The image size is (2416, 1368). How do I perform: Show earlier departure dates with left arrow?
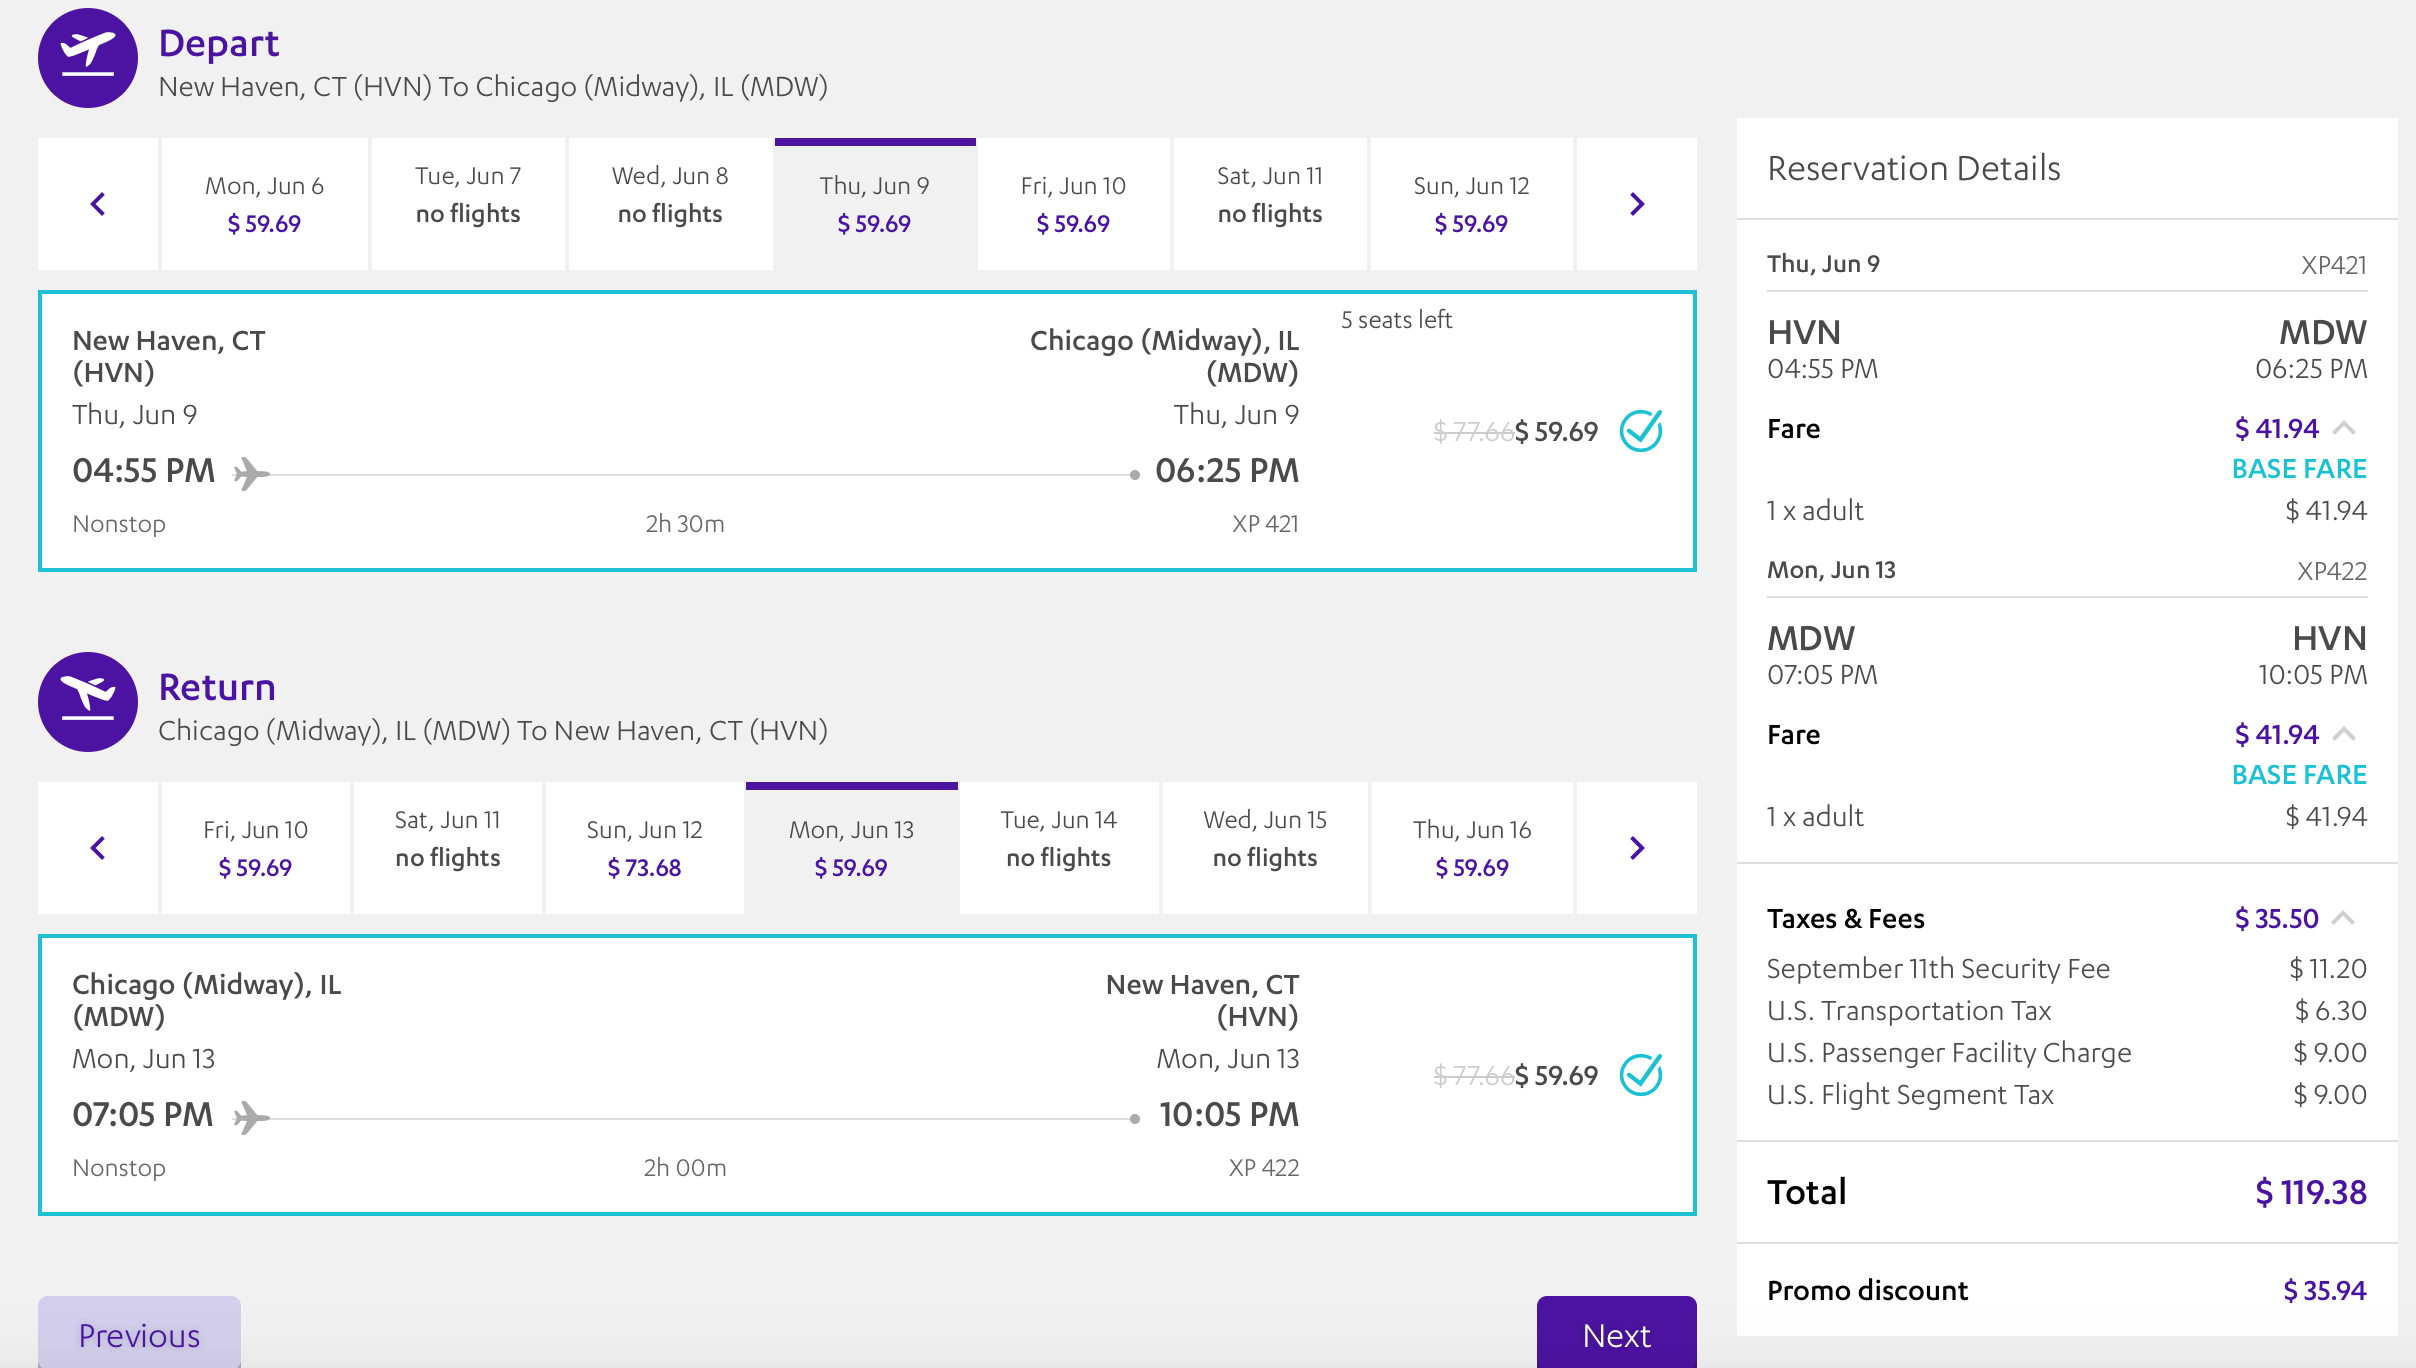coord(98,204)
